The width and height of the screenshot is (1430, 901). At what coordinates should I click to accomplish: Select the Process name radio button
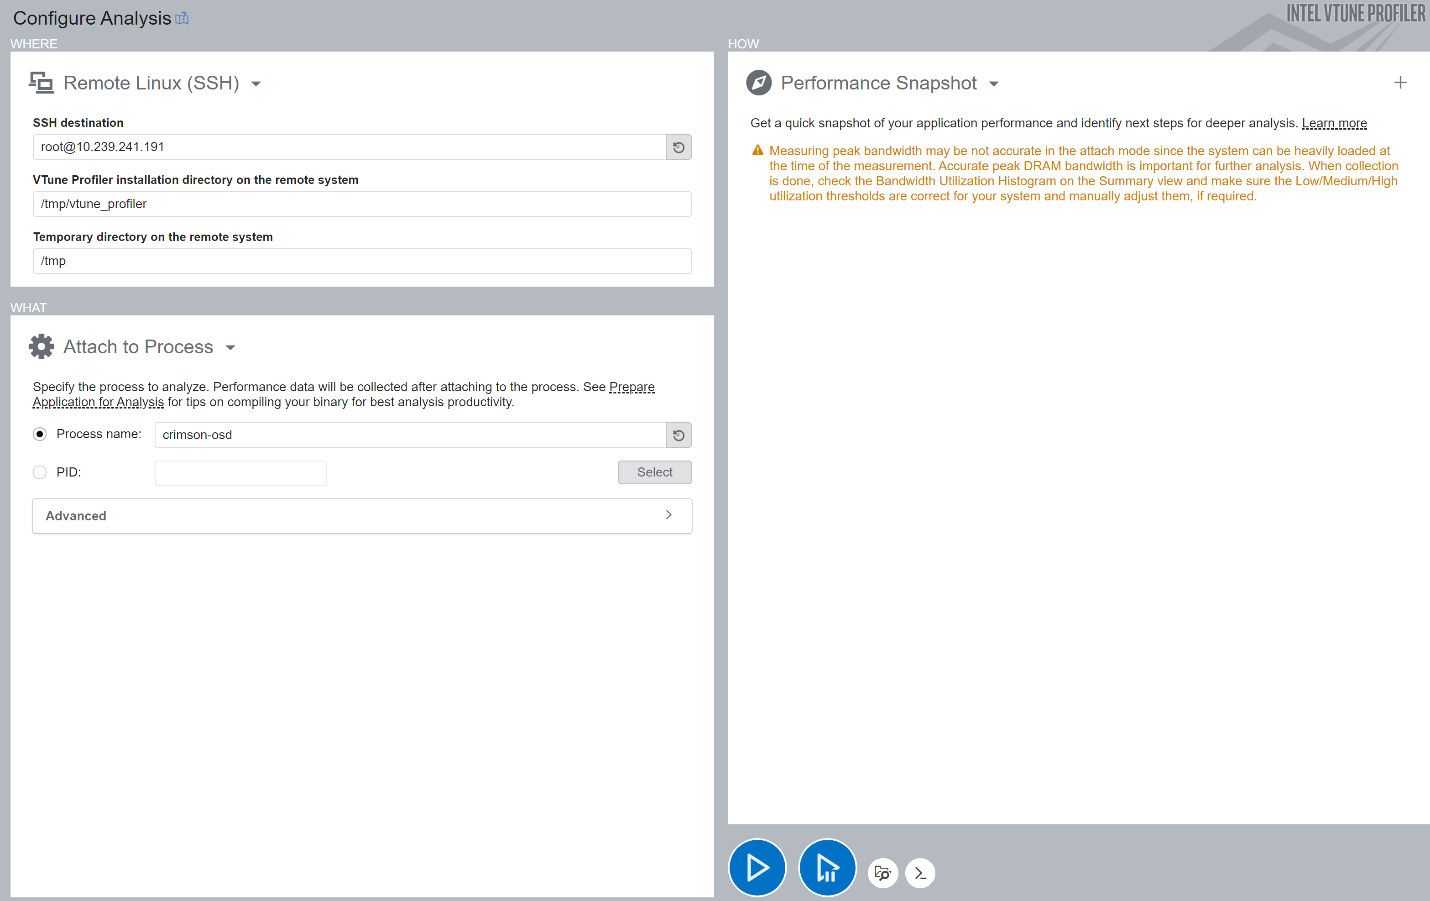40,434
